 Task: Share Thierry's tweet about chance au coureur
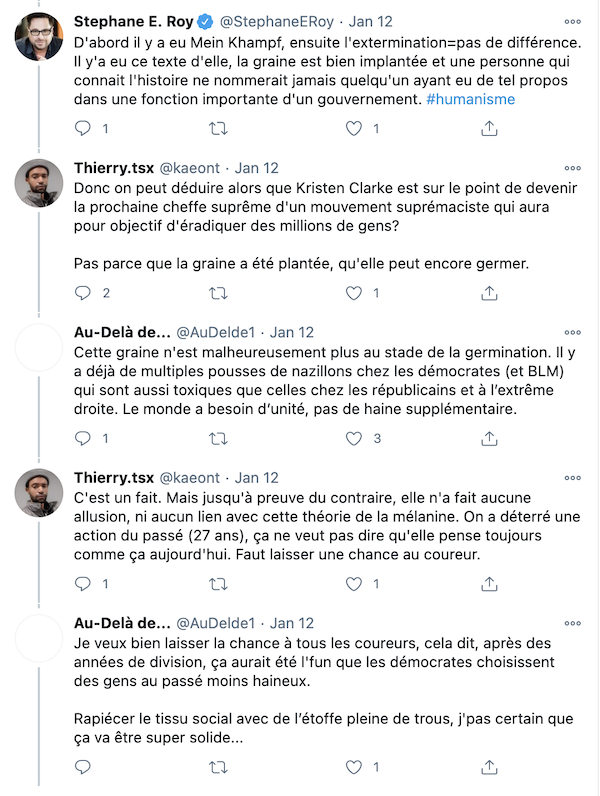coord(489,584)
